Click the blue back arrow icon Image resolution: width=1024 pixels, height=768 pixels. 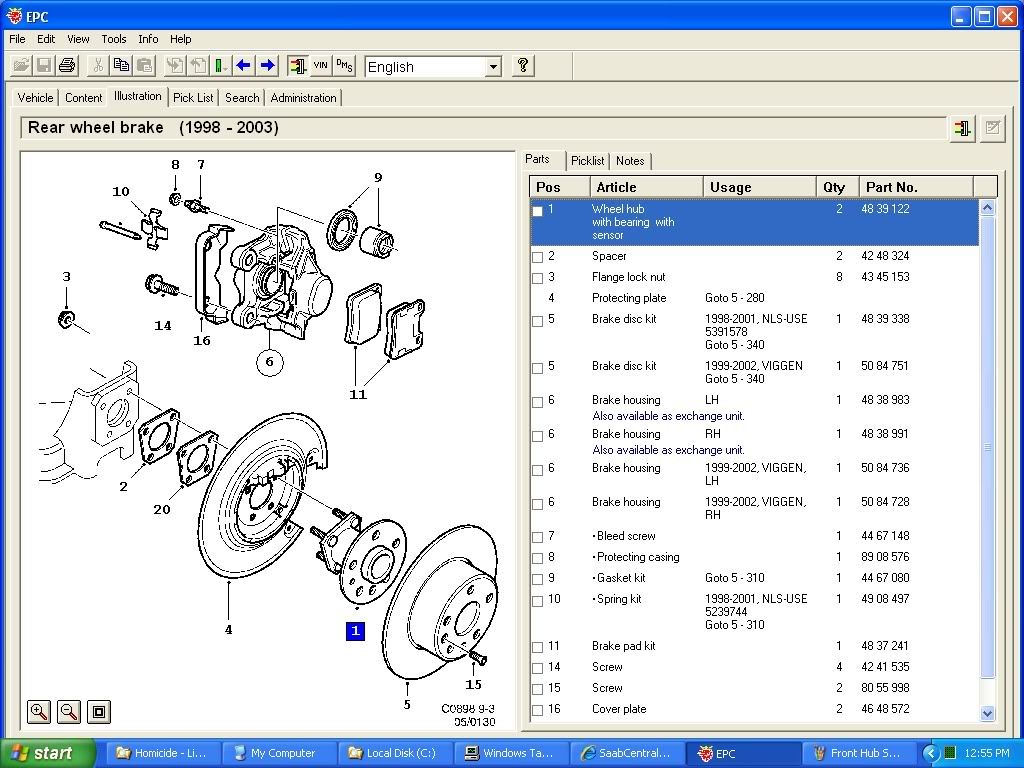[x=243, y=65]
